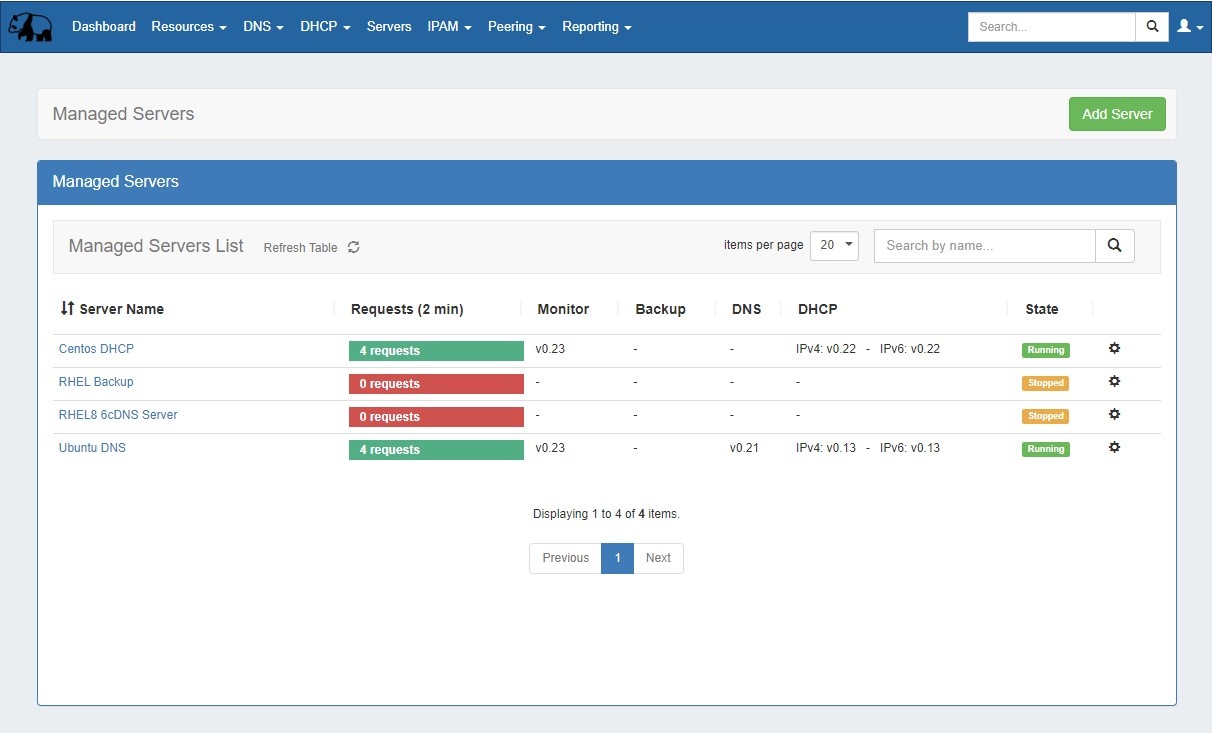This screenshot has height=733, width=1212.
Task: Sort table by Server Name column
Action: 112,309
